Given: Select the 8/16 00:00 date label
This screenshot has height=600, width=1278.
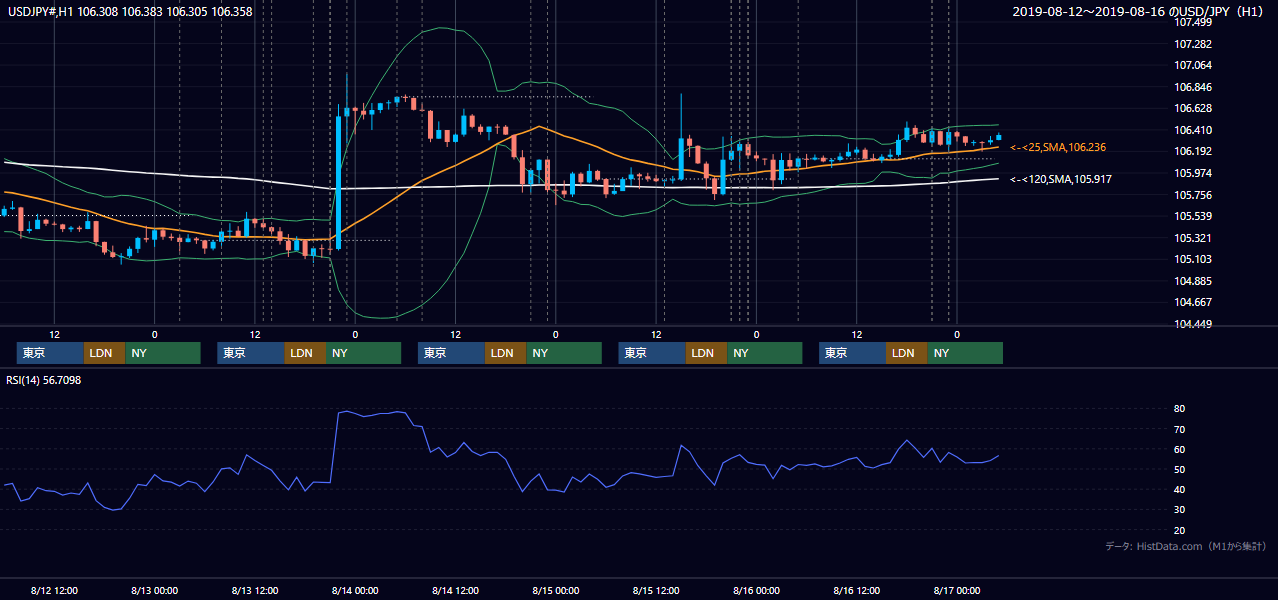Looking at the screenshot, I should tap(756, 590).
